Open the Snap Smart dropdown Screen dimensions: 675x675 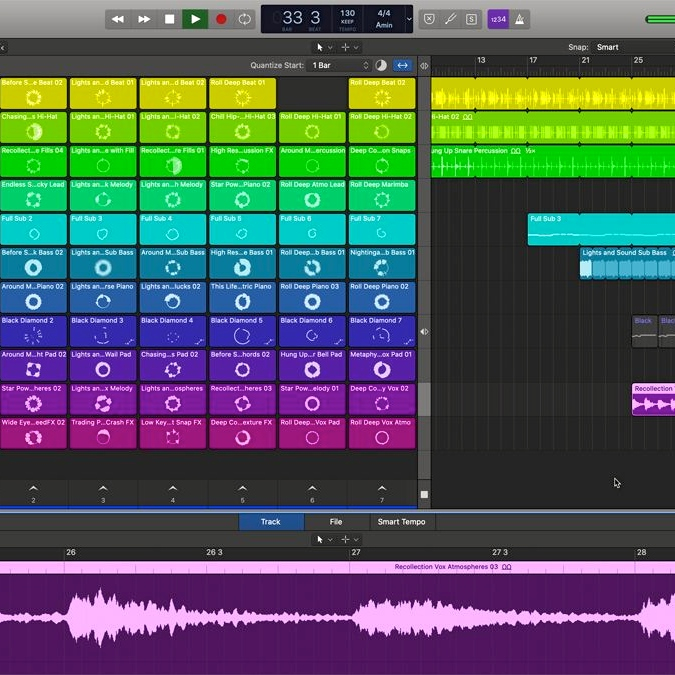tap(607, 47)
